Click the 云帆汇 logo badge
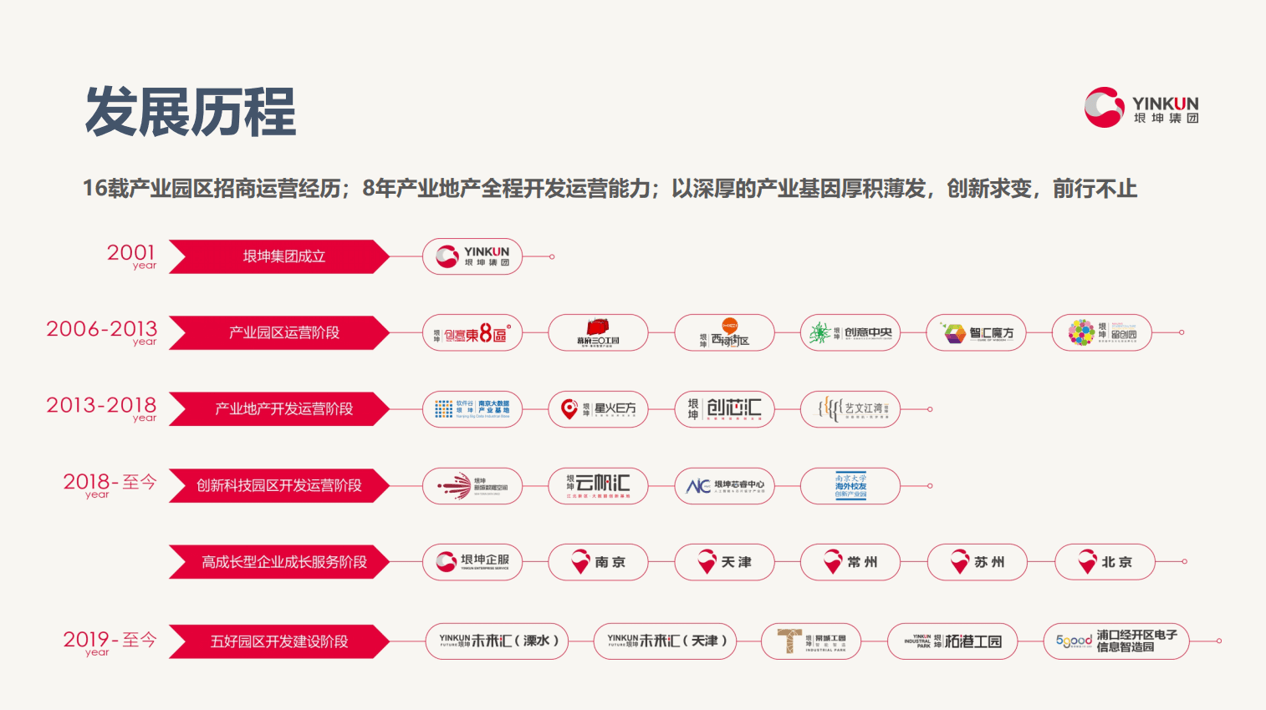The width and height of the screenshot is (1266, 710). click(598, 486)
